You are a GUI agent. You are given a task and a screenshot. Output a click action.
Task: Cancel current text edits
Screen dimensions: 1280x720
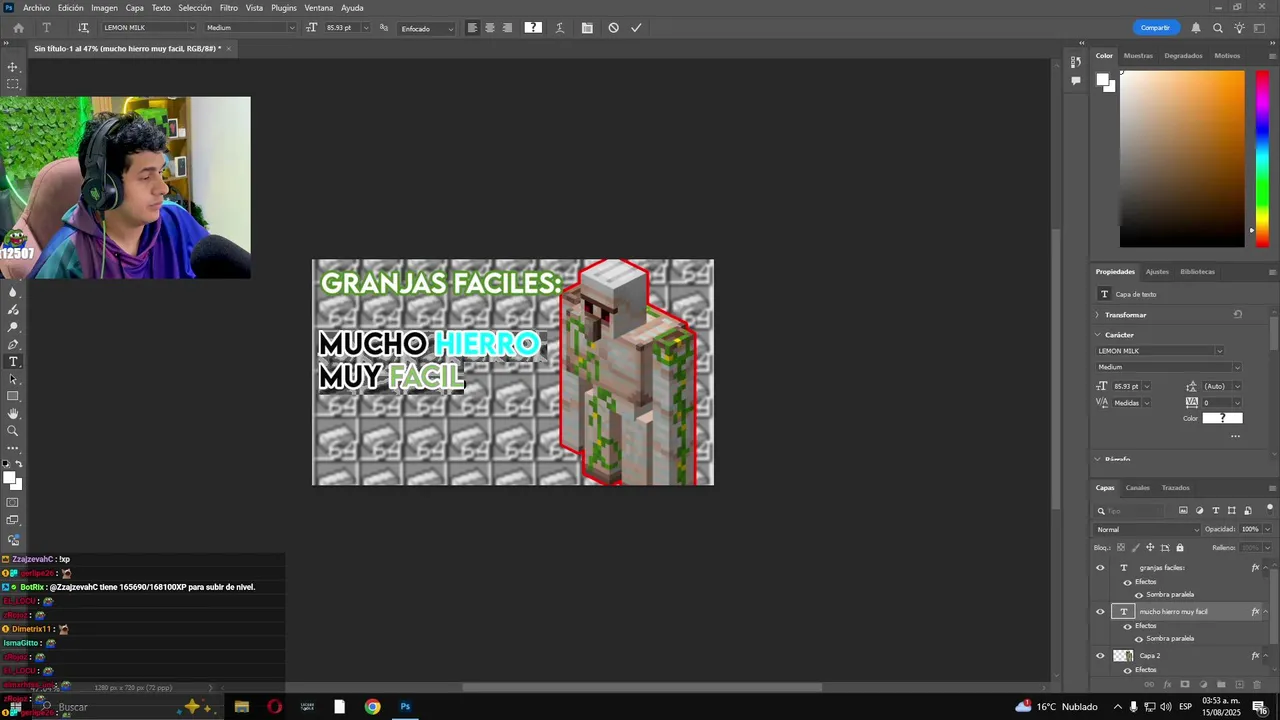pos(613,28)
